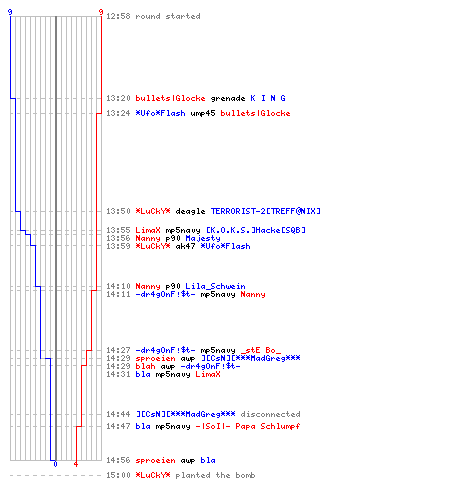Click '-|SoI|- Papa Schlumpf' player name
Screen dimensions: 450x500
click(x=248, y=426)
